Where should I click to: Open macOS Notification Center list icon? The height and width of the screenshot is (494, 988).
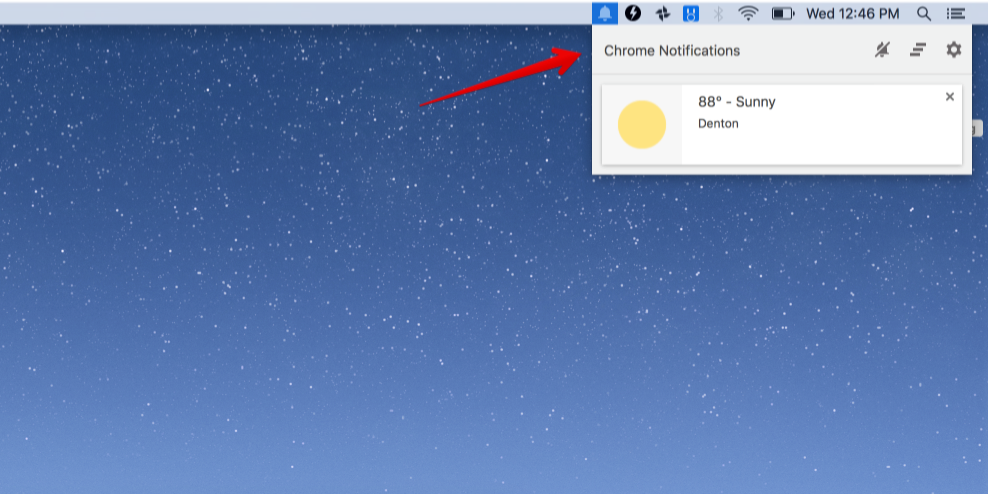click(956, 13)
